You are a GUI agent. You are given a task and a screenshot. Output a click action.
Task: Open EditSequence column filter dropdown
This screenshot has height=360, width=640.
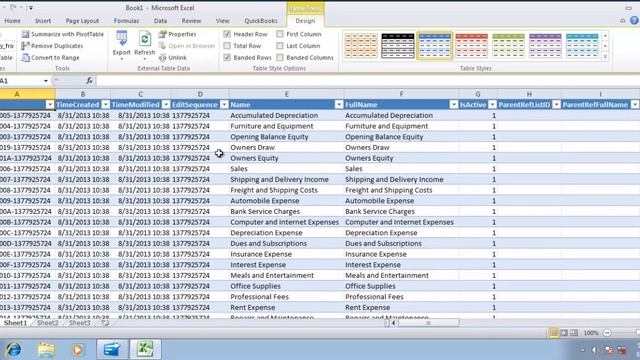(224, 105)
